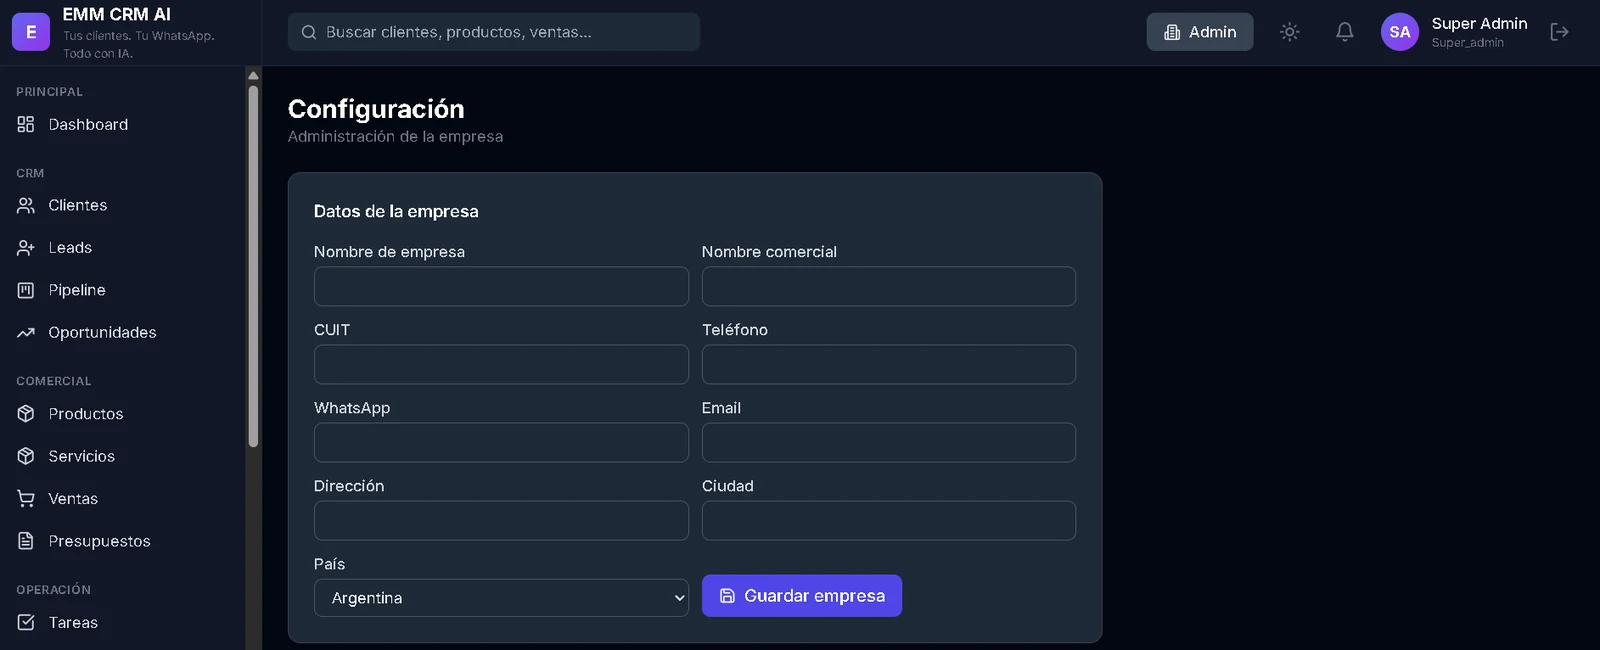
Task: Click the Email input field
Action: coord(889,442)
